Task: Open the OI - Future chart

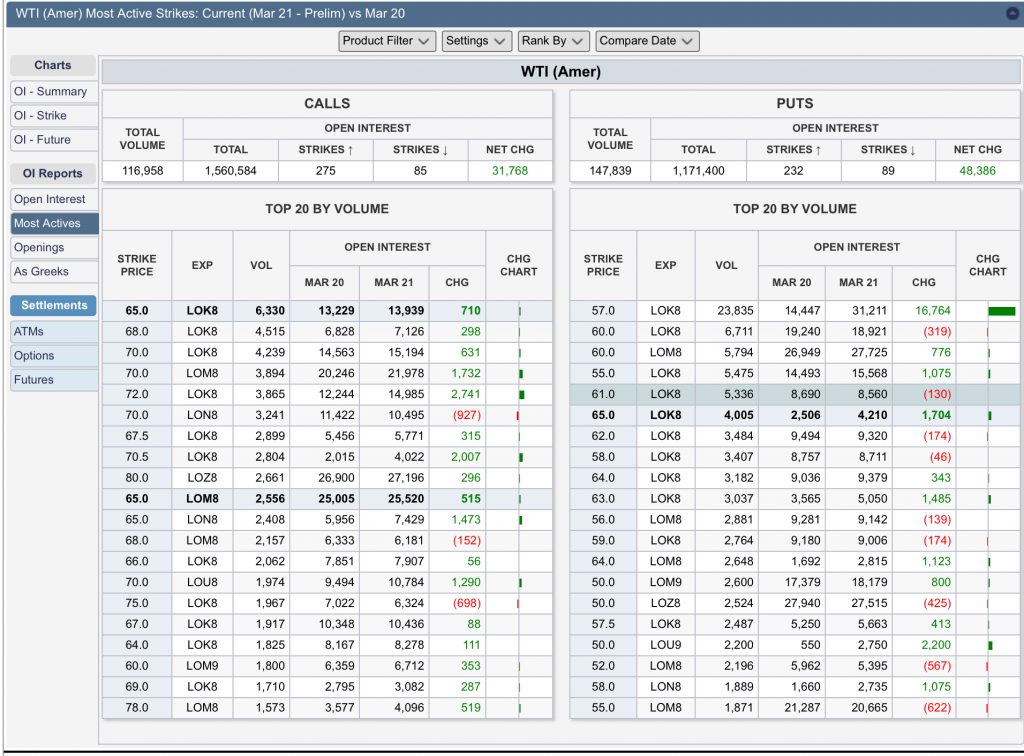Action: click(x=54, y=139)
